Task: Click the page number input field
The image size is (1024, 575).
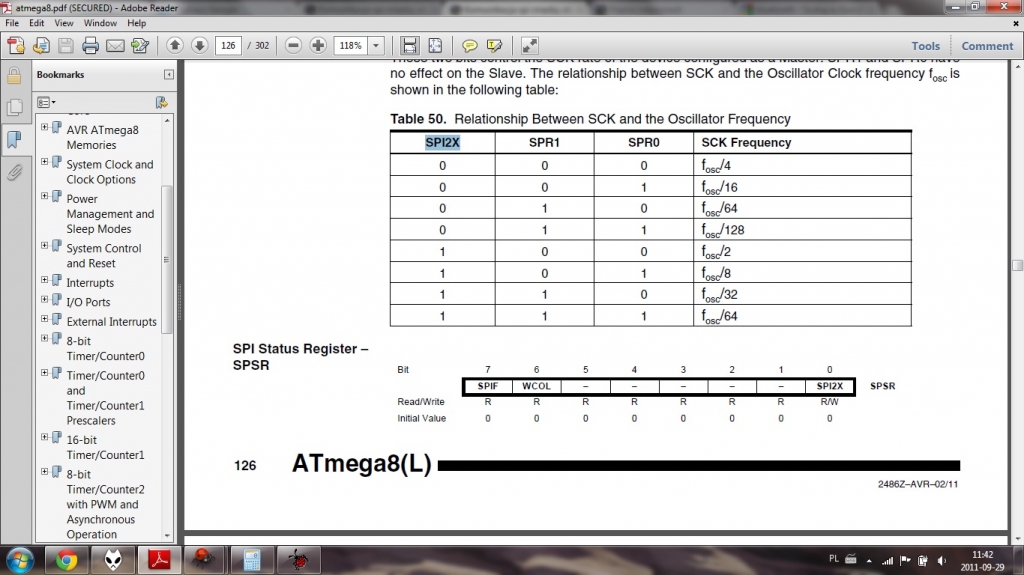Action: tap(228, 45)
